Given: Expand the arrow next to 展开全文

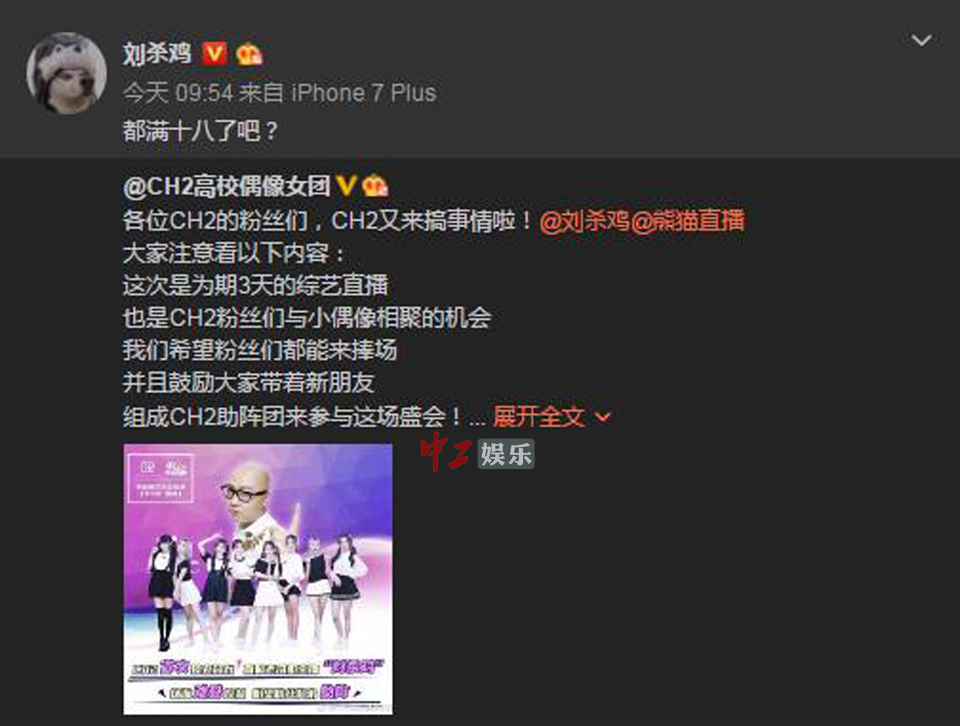Looking at the screenshot, I should [603, 417].
